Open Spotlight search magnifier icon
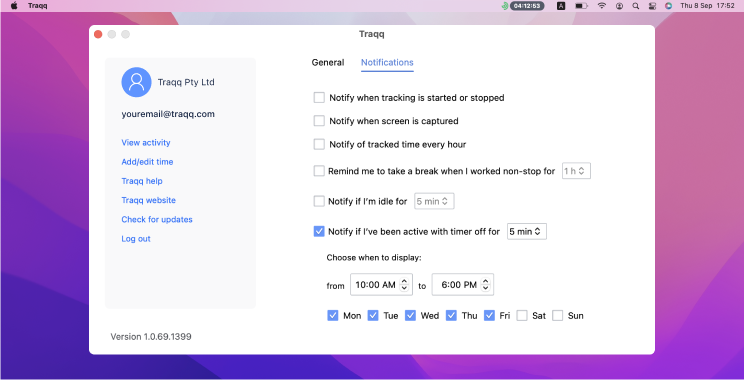This screenshot has height=380, width=744. 635,6
